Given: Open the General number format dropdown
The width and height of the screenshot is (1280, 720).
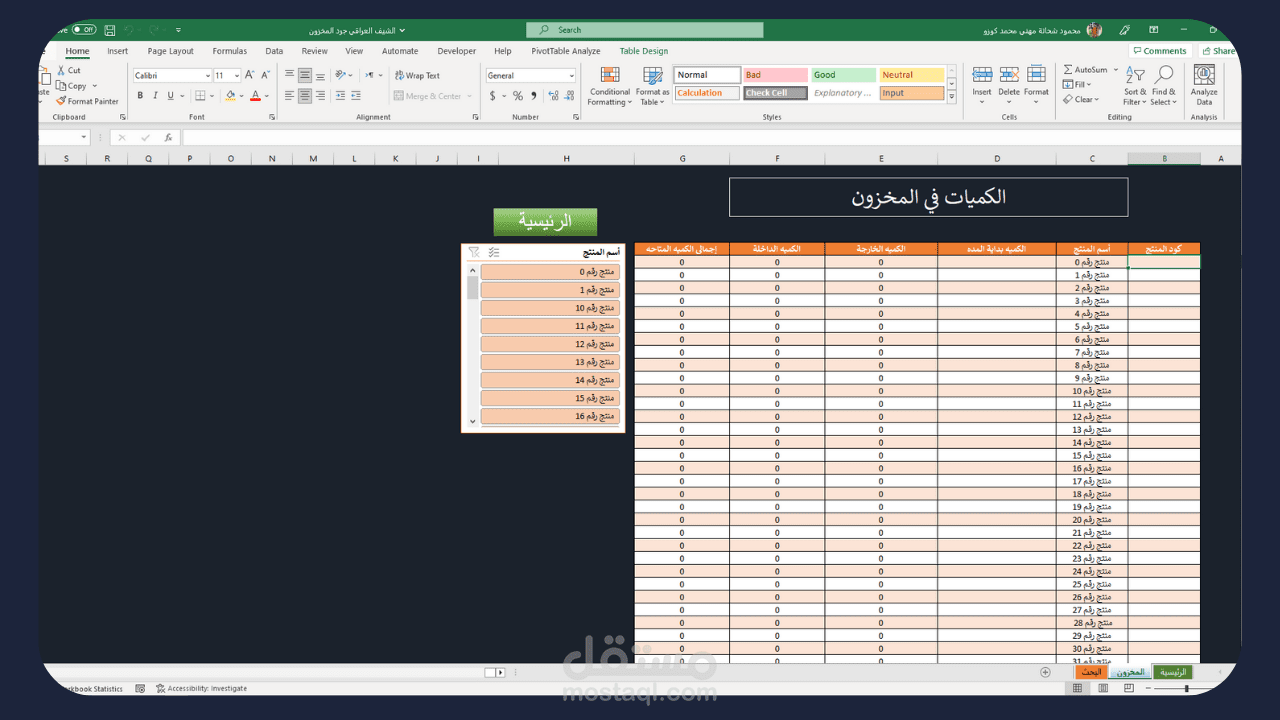Looking at the screenshot, I should pyautogui.click(x=571, y=76).
